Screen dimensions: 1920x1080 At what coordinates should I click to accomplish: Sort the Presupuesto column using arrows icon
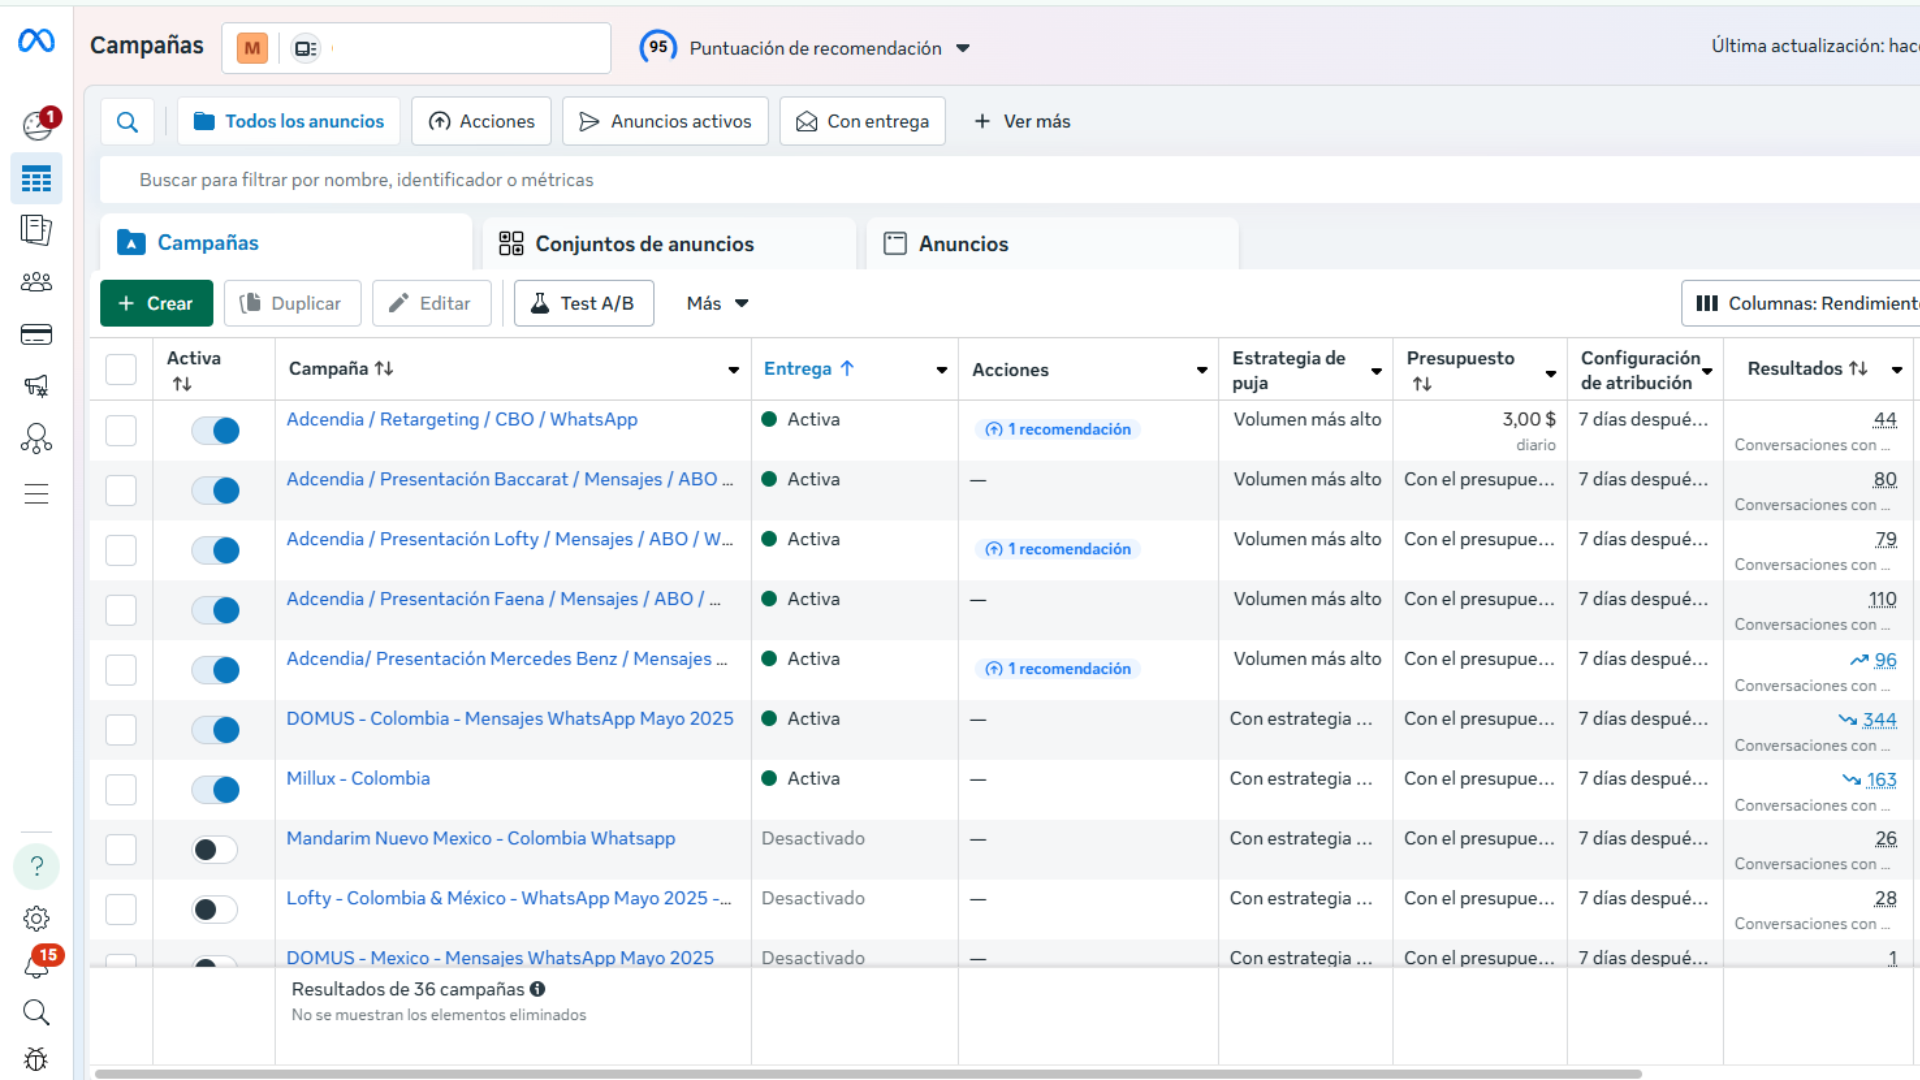(x=1422, y=384)
